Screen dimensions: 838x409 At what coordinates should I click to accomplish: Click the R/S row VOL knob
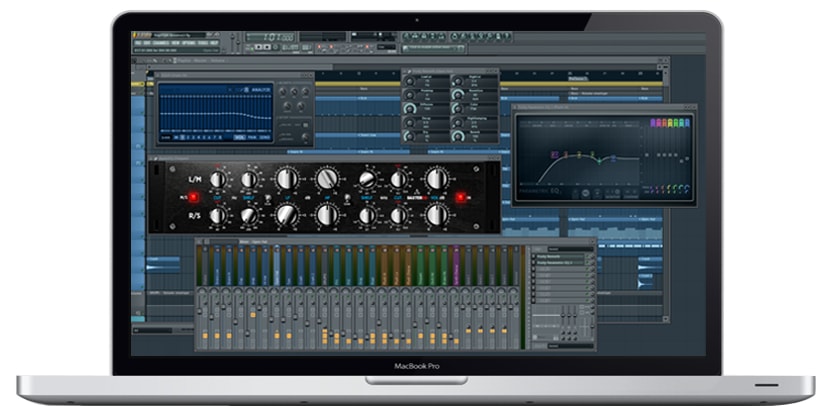pyautogui.click(x=437, y=215)
